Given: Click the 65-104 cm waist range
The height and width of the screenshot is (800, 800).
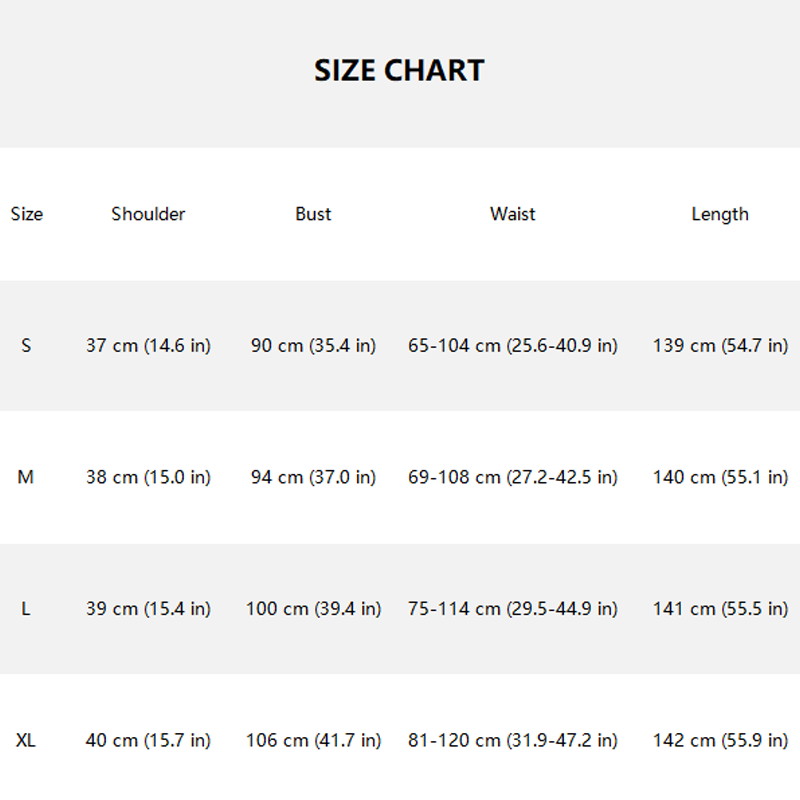Looking at the screenshot, I should tap(512, 346).
